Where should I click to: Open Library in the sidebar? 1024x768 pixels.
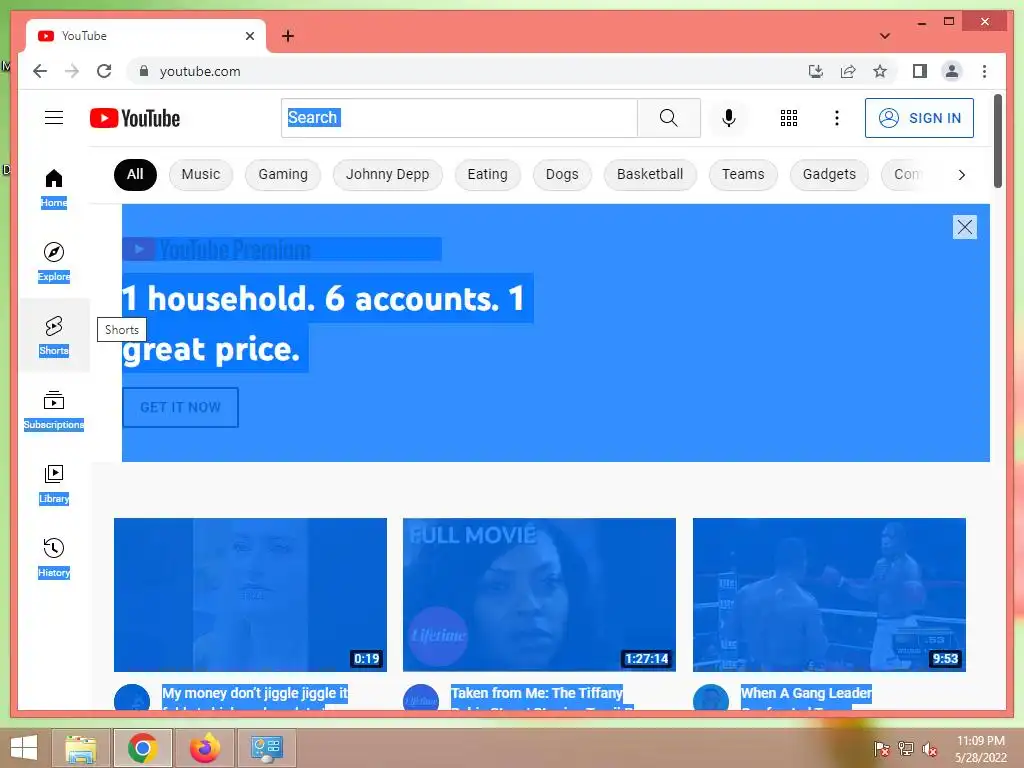coord(54,484)
